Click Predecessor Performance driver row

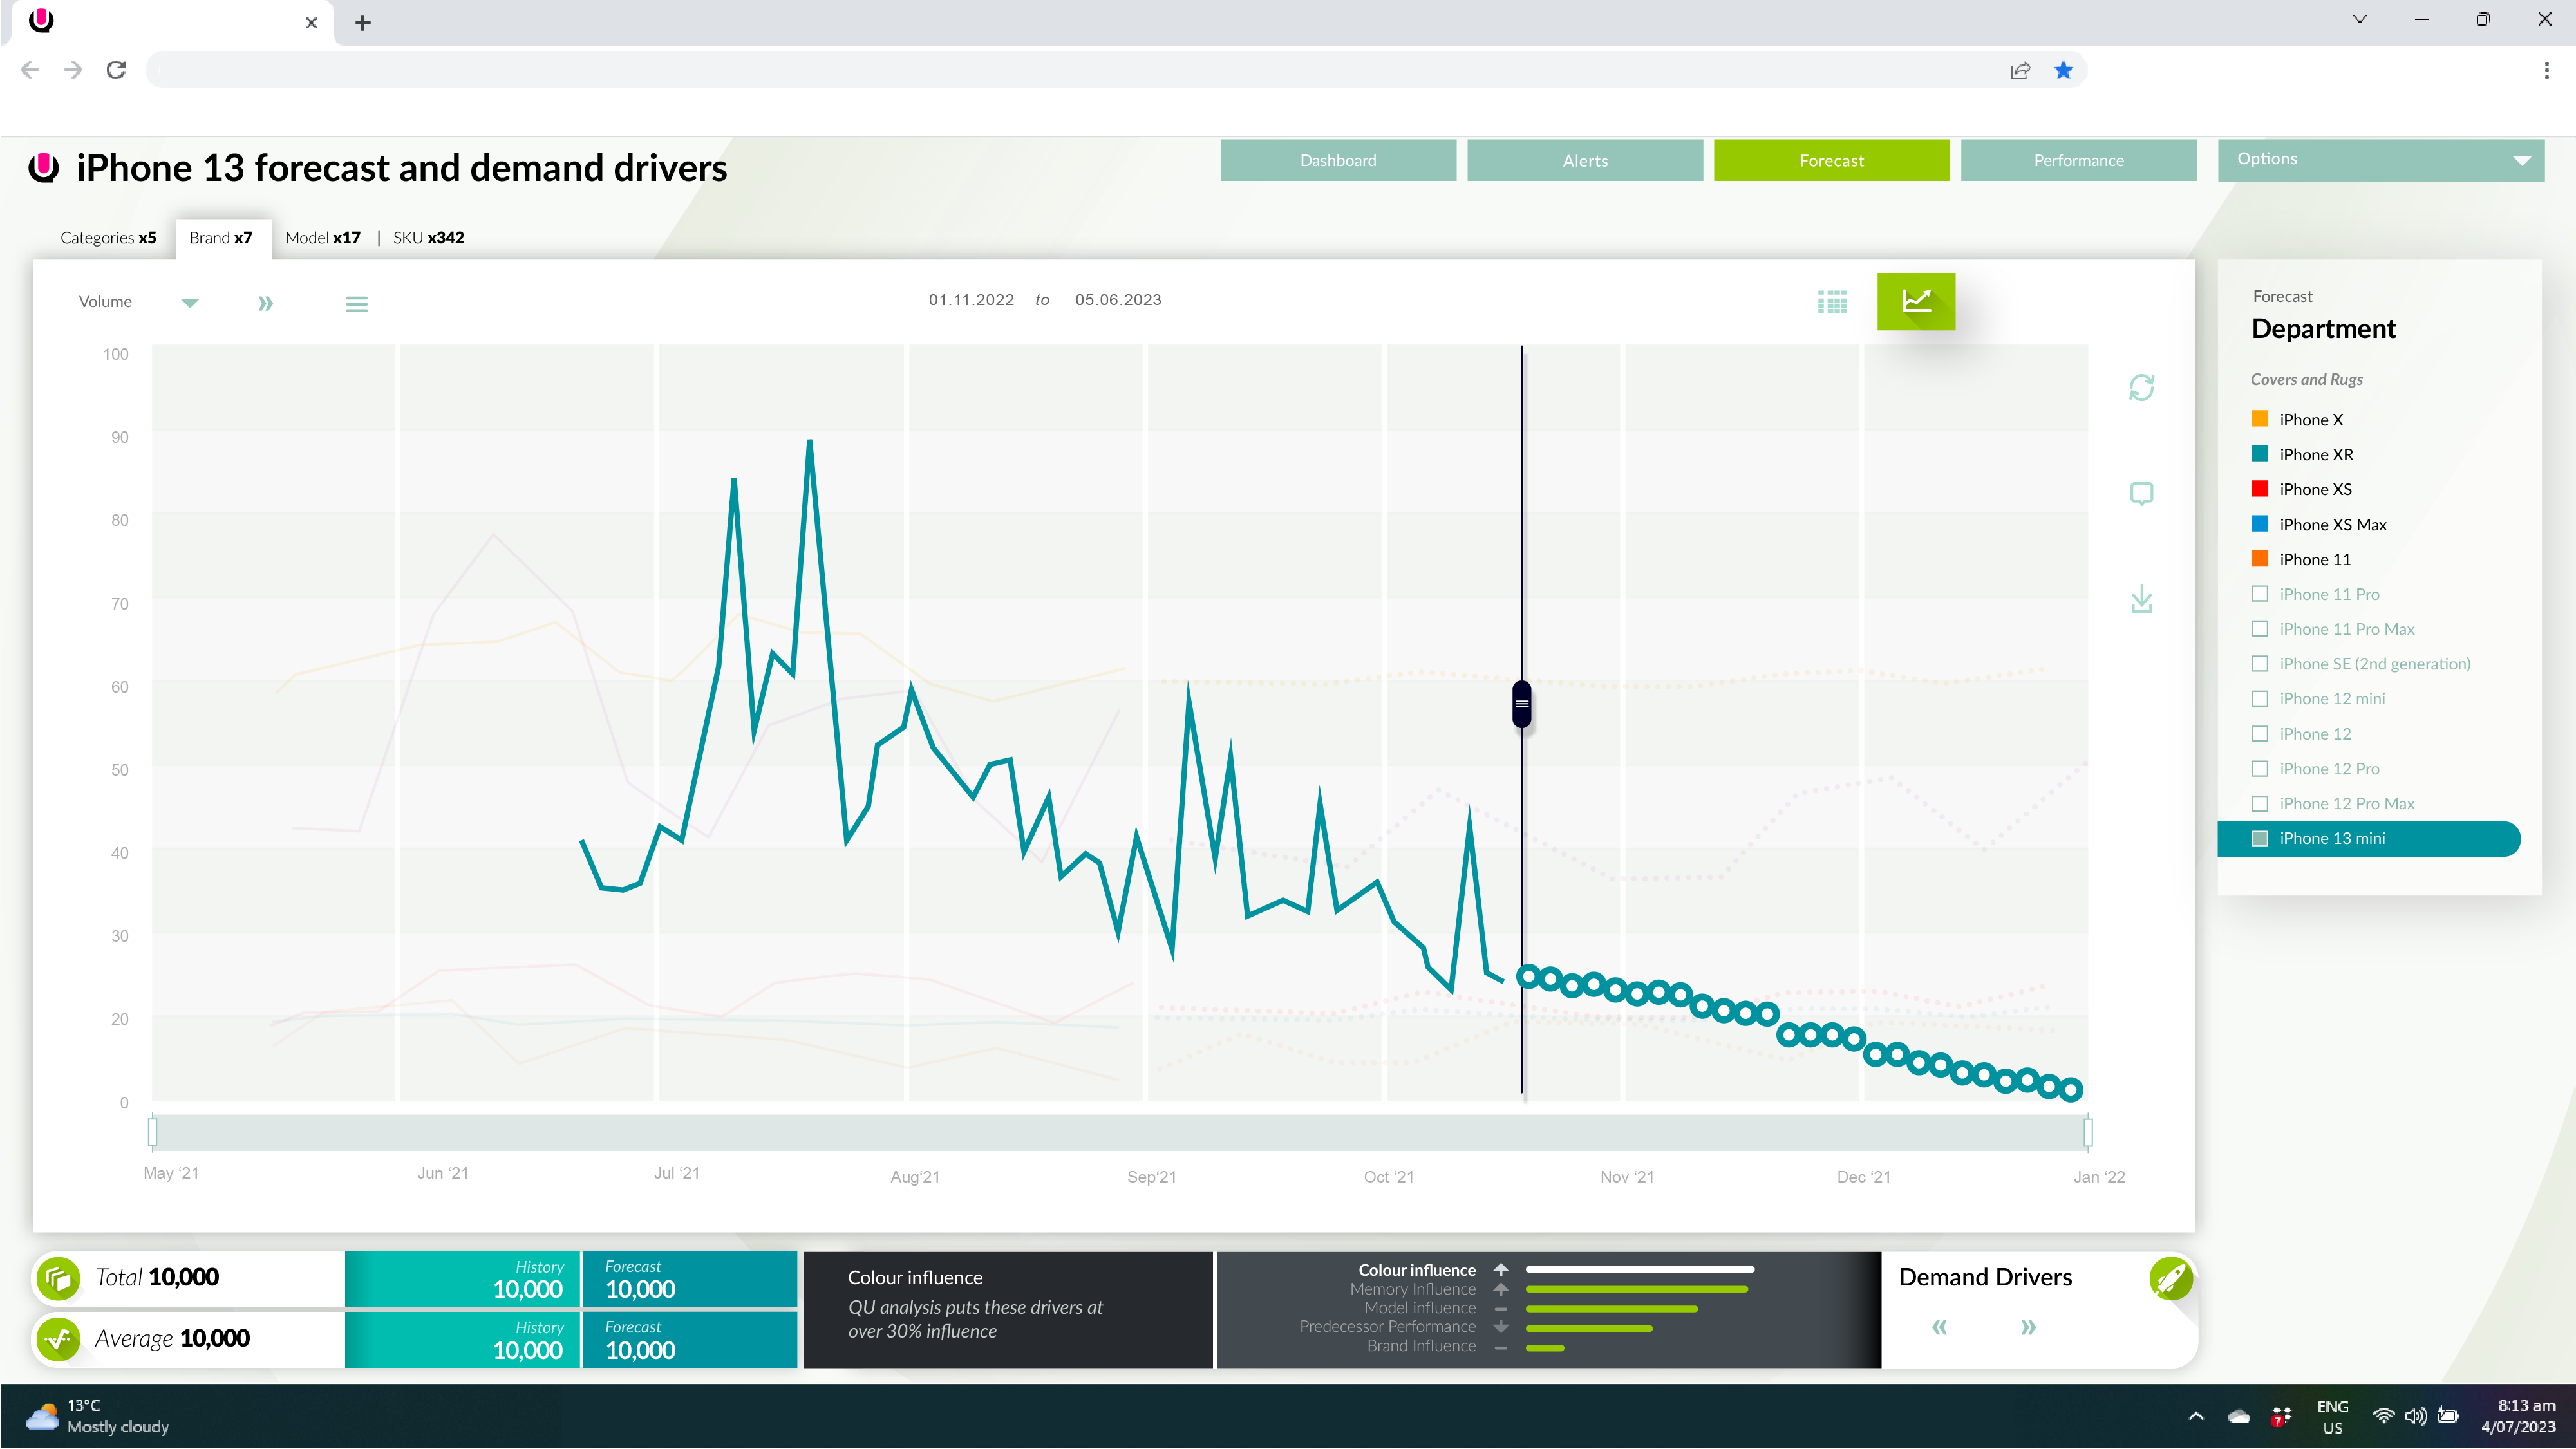pyautogui.click(x=1476, y=1327)
